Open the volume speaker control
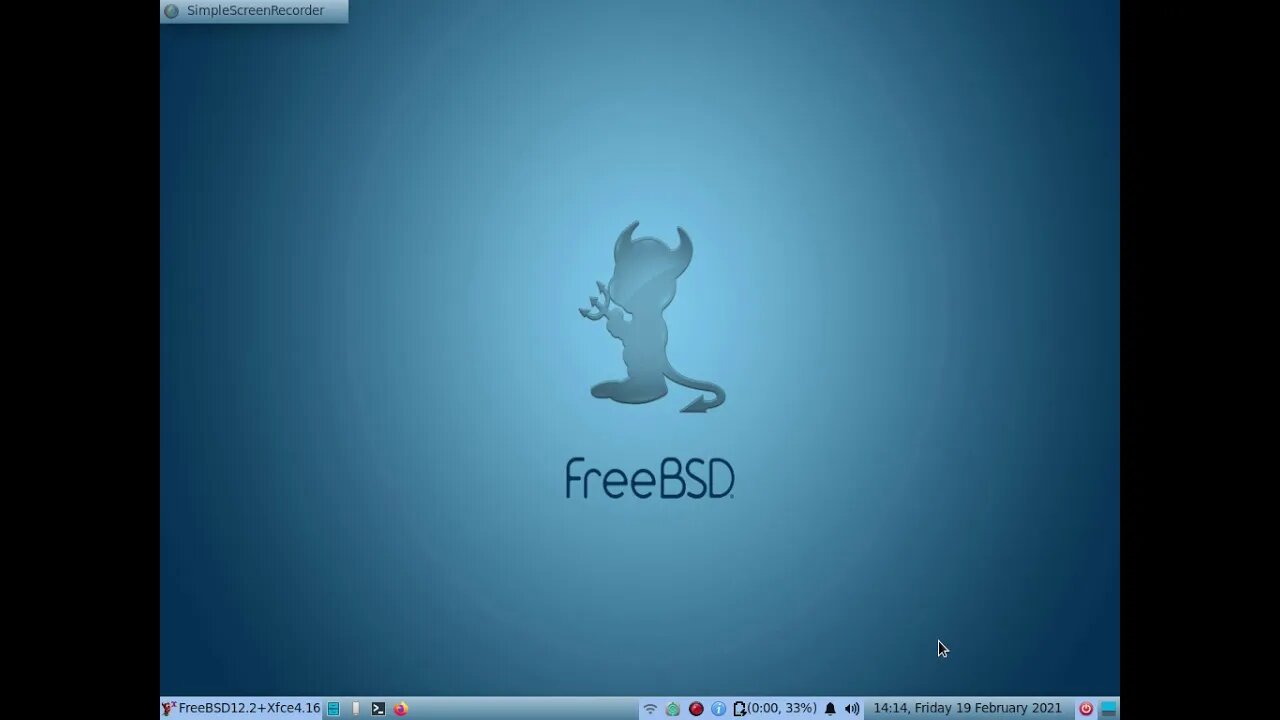 pos(852,708)
